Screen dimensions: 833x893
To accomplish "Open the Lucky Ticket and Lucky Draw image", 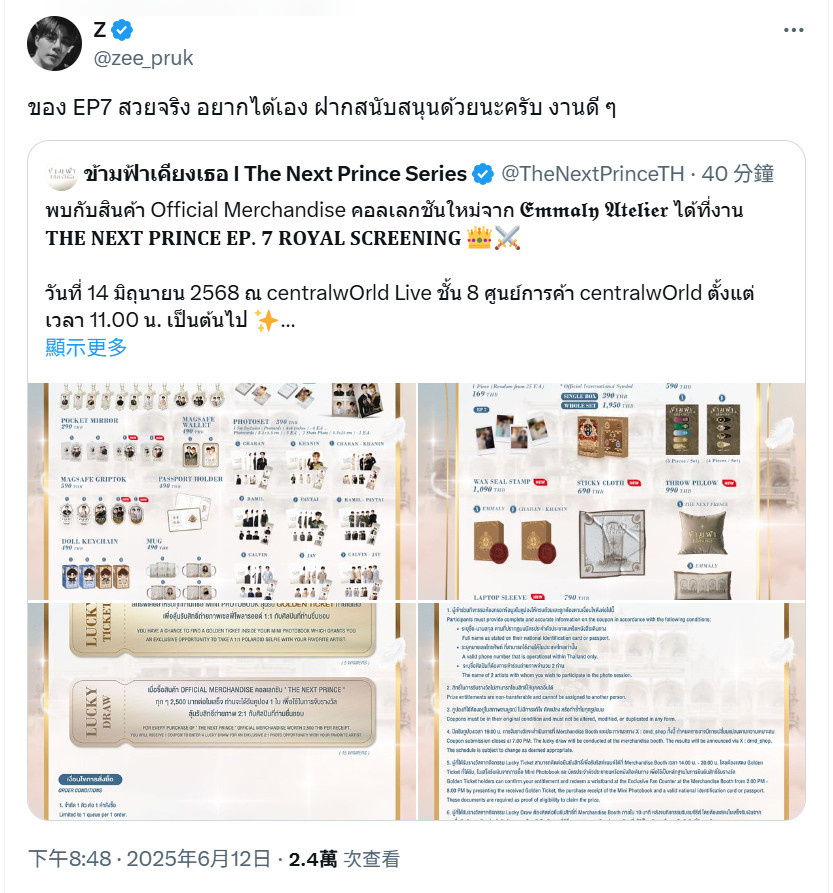I will 222,711.
